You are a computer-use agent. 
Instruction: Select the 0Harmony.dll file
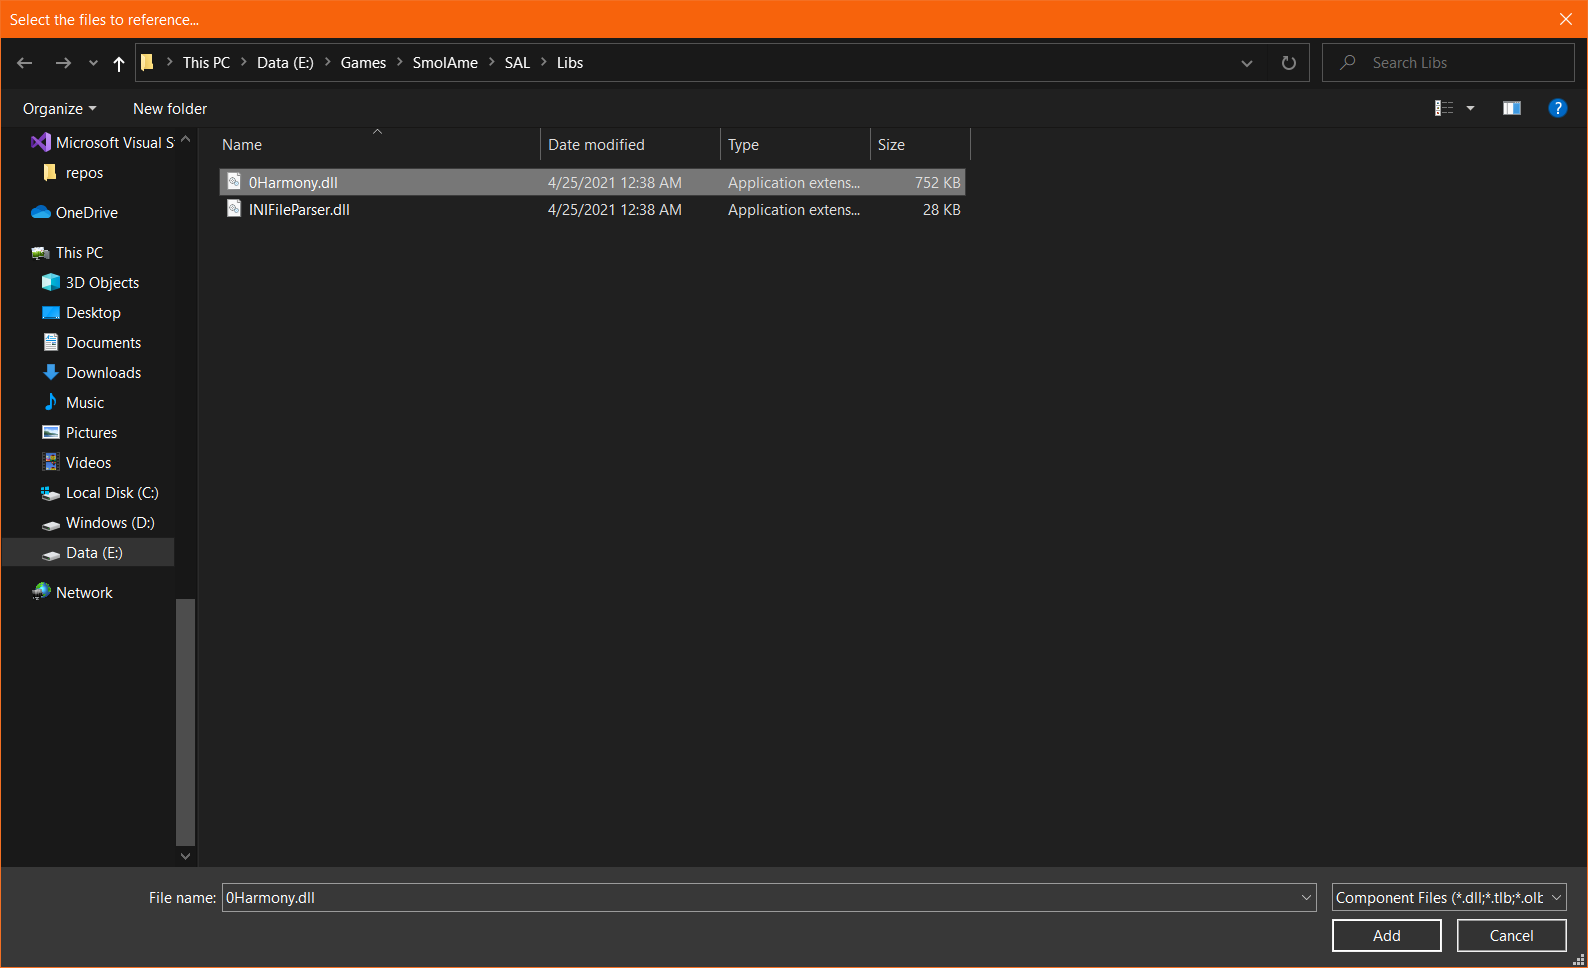[592, 182]
